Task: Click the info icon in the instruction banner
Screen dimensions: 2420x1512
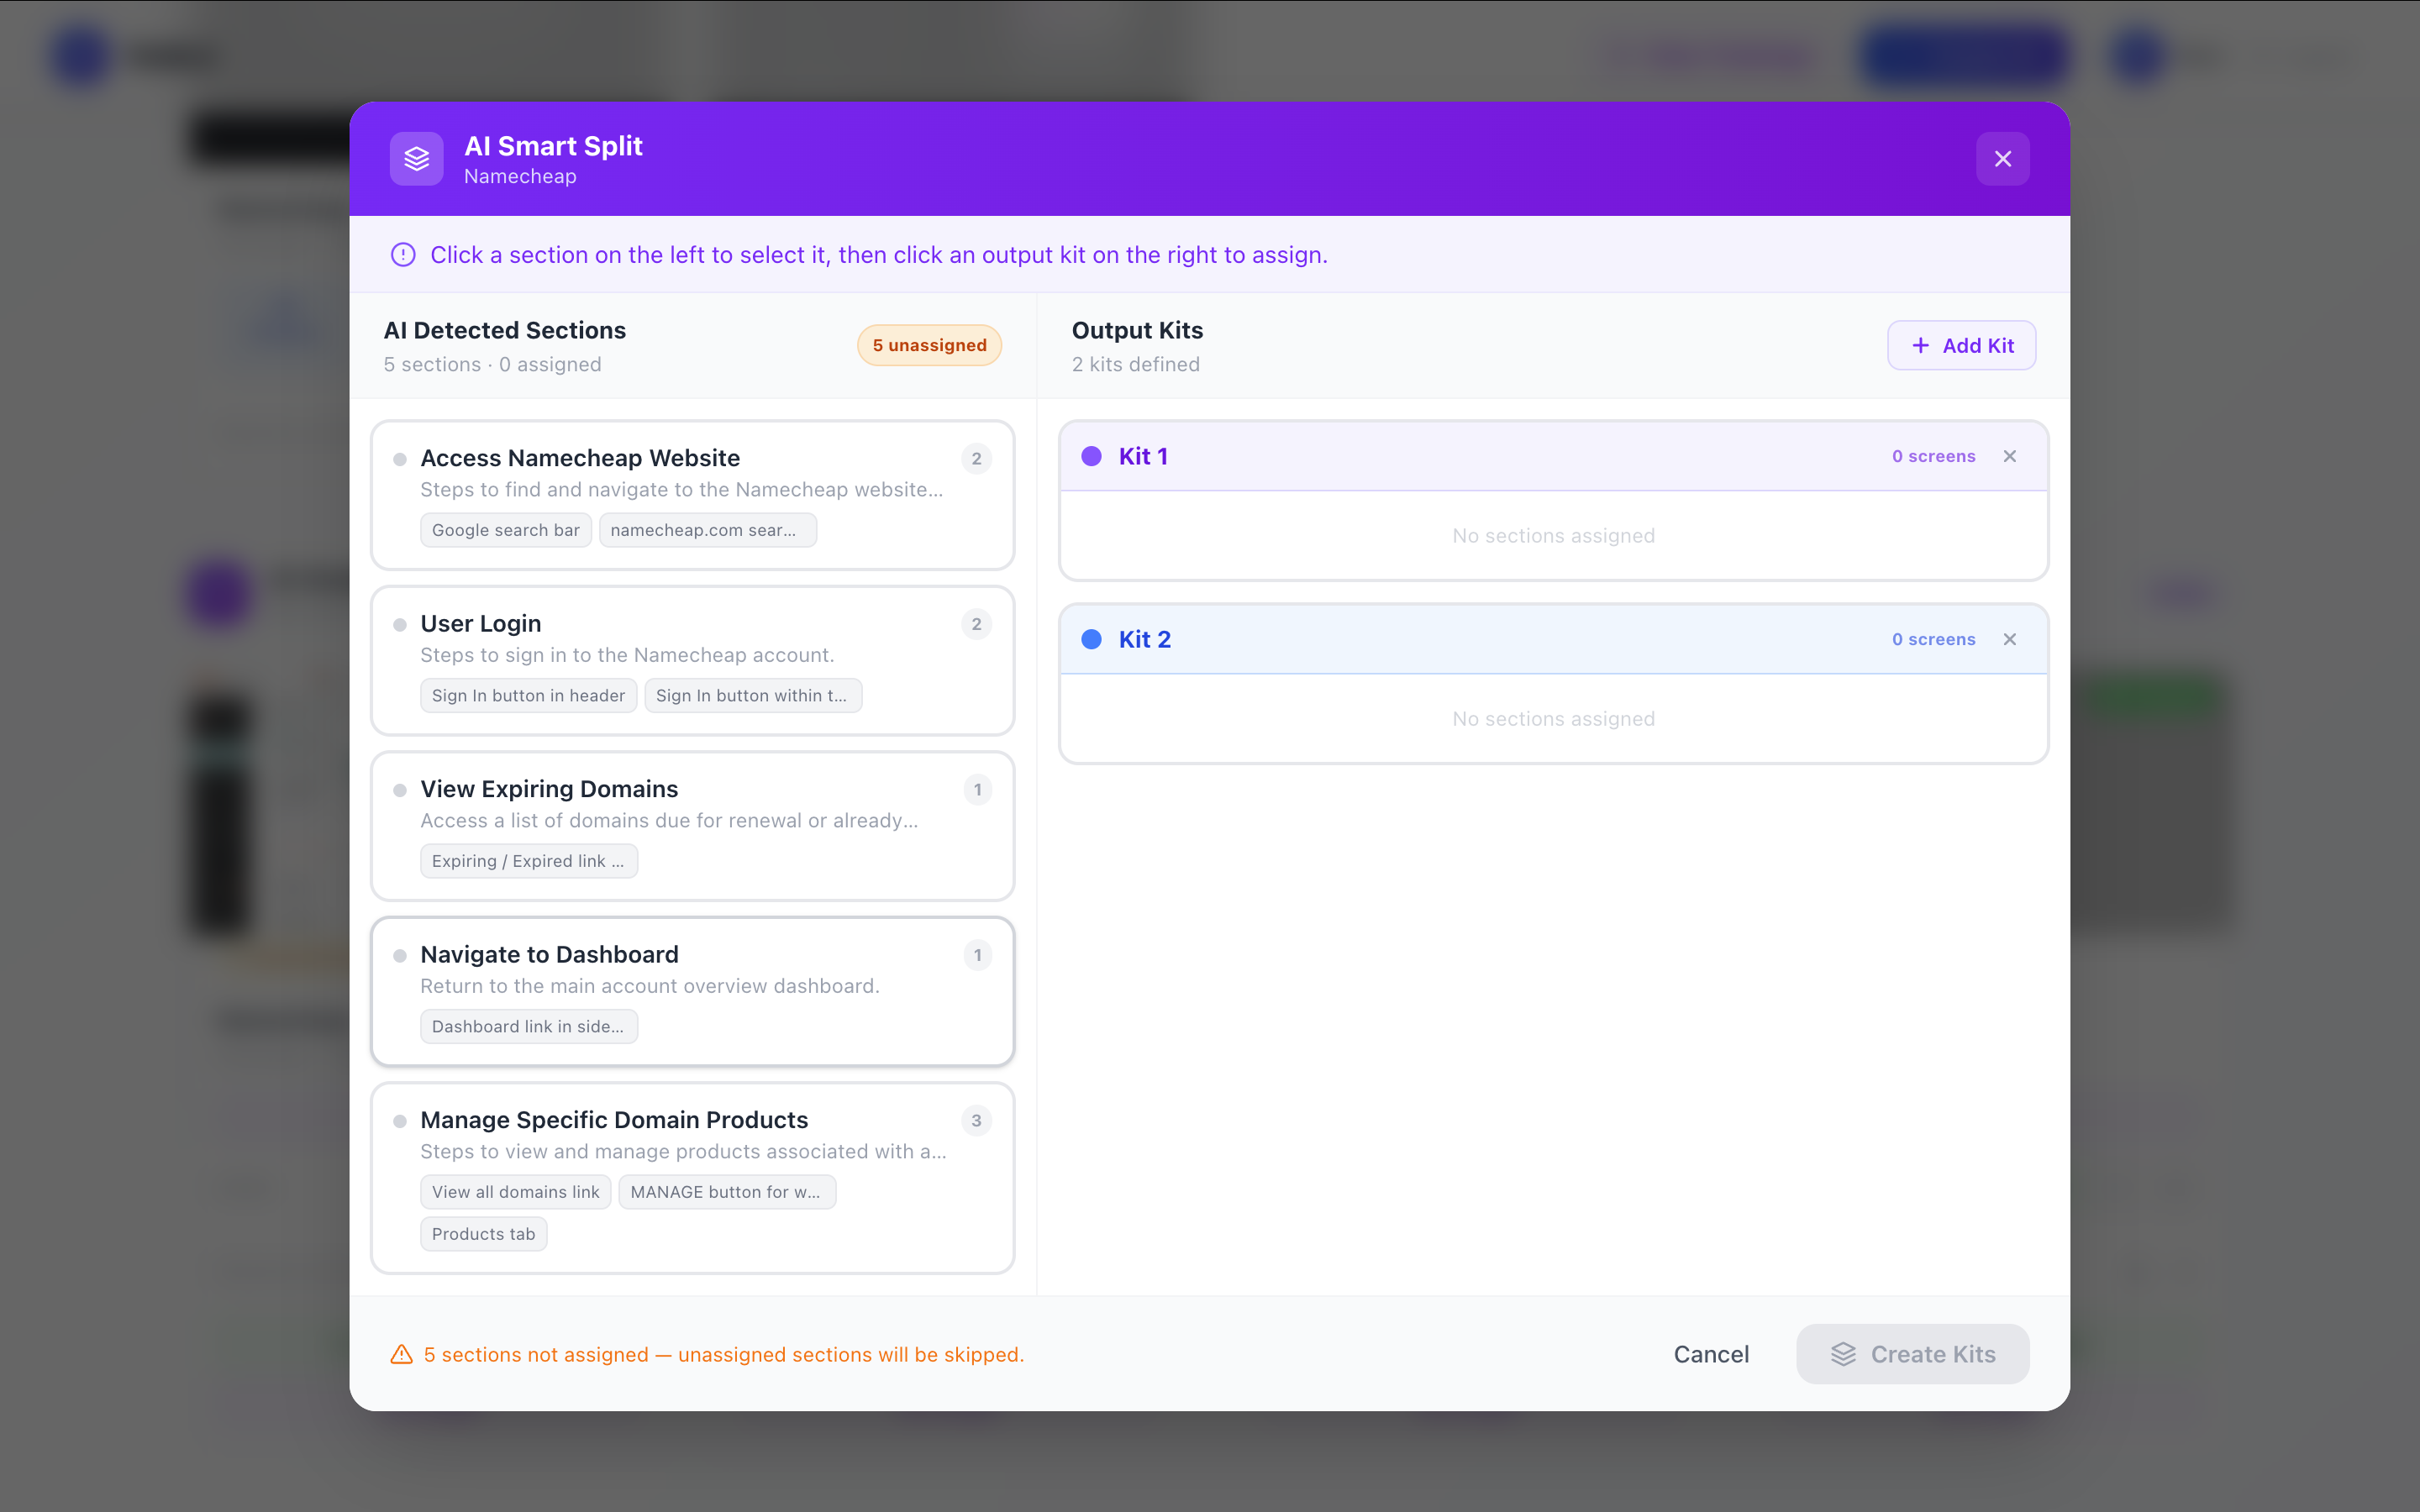Action: click(x=403, y=255)
